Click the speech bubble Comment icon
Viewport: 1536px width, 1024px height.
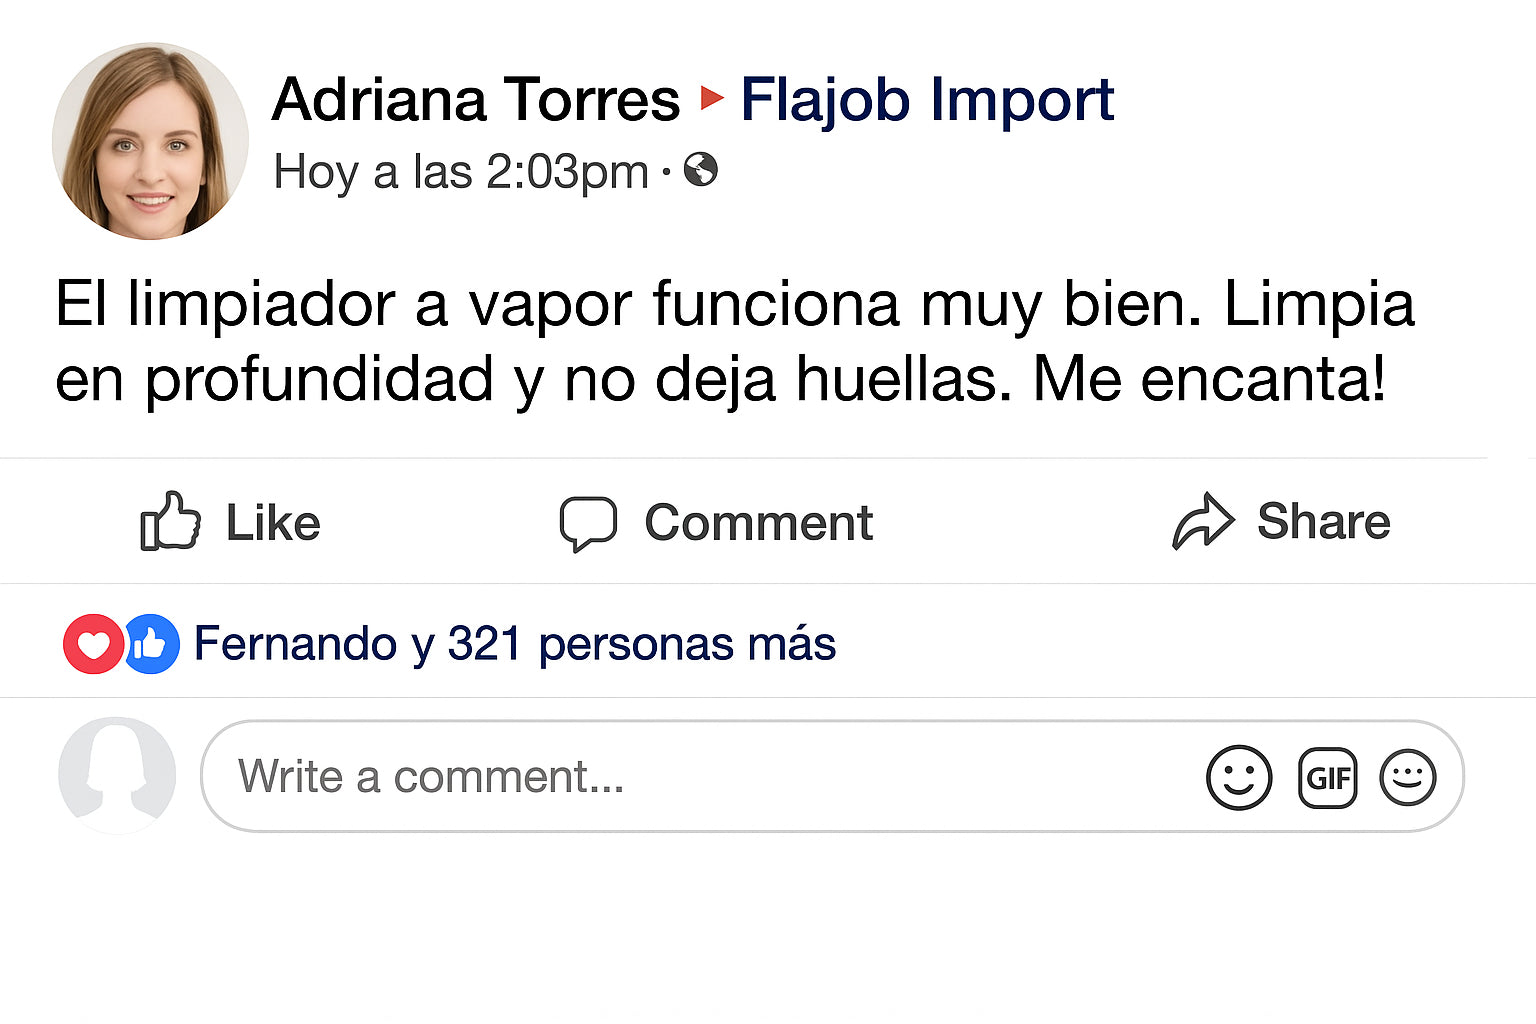click(x=588, y=523)
